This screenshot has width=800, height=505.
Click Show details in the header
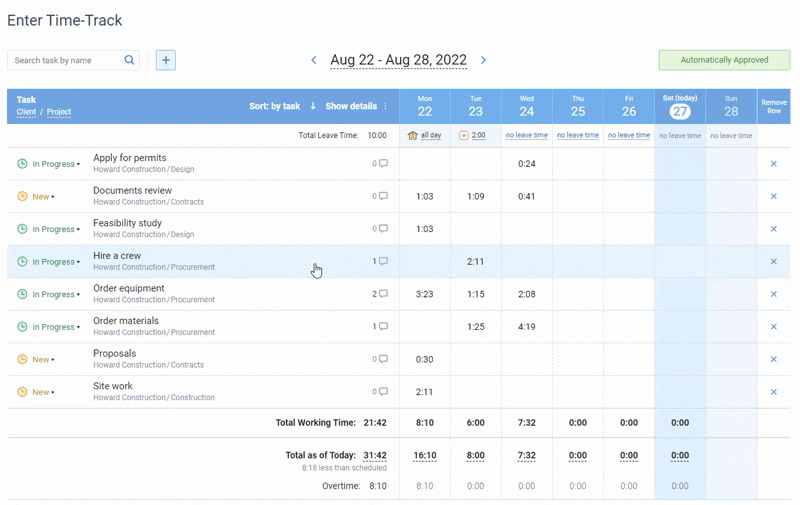tap(351, 106)
